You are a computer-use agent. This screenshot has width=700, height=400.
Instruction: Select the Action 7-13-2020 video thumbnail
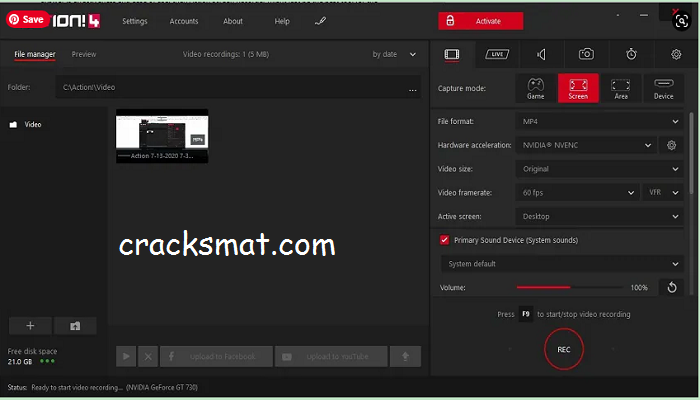162,136
